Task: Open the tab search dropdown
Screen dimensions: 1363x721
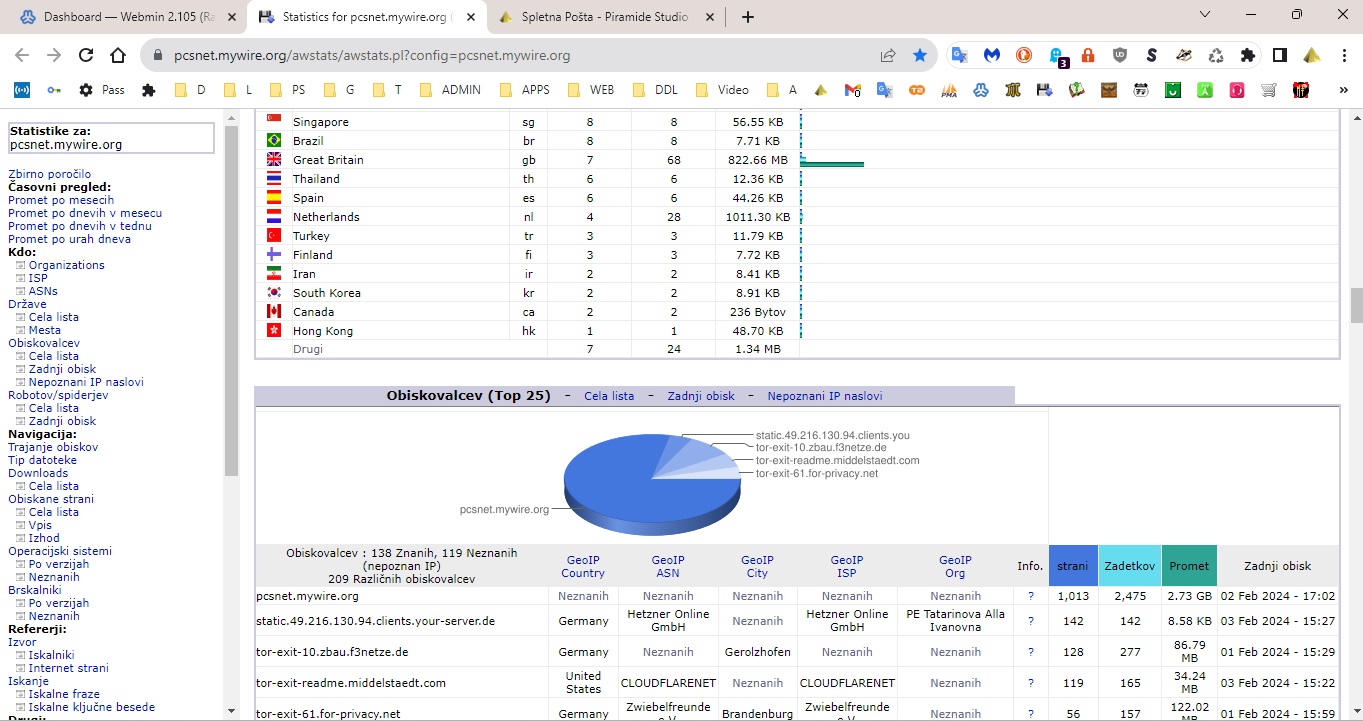Action: [1205, 15]
